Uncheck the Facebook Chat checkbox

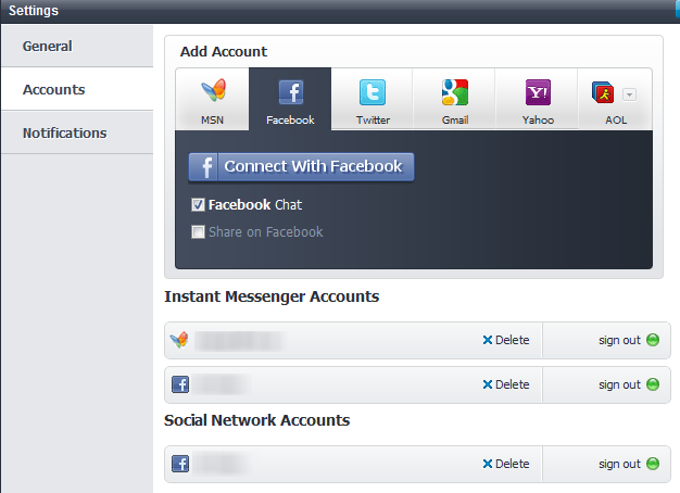click(198, 205)
